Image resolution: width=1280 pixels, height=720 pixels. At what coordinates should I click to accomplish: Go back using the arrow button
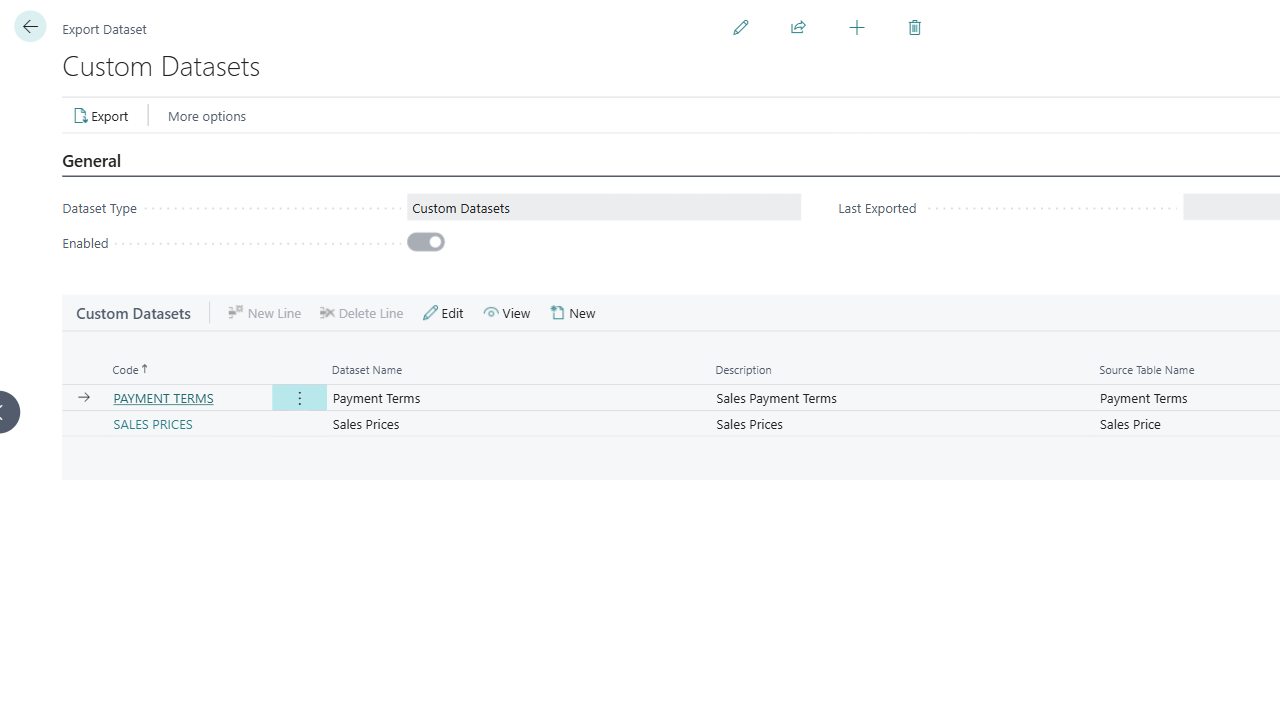tap(30, 26)
